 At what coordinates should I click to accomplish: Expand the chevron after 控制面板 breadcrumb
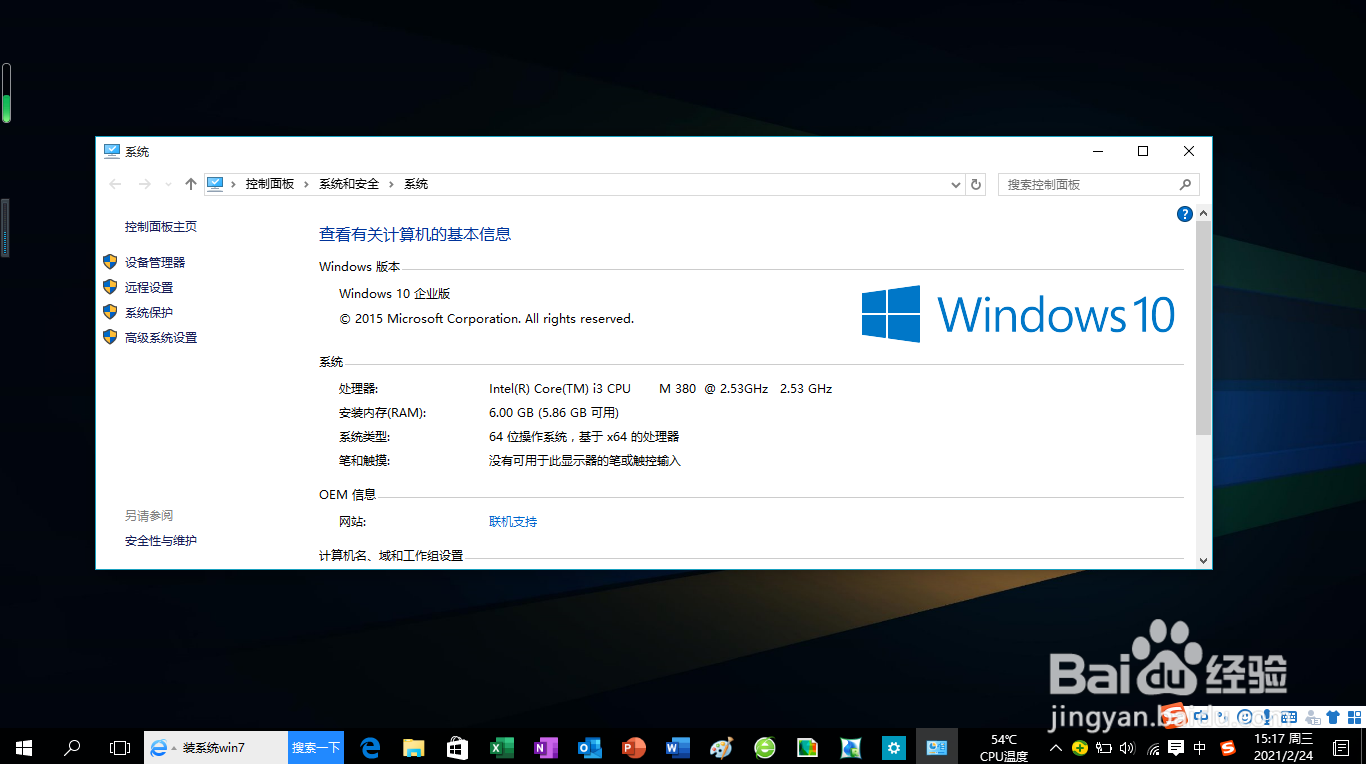click(x=307, y=184)
